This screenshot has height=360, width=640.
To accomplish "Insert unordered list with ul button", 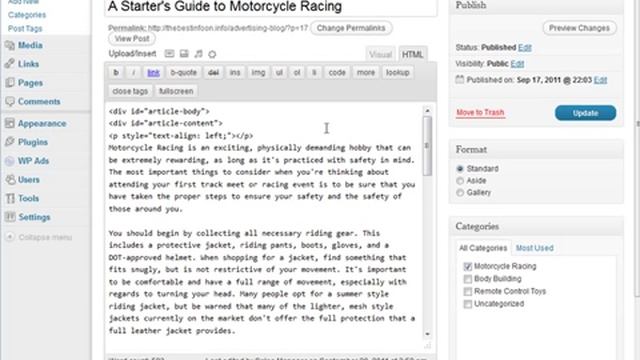I will pyautogui.click(x=279, y=73).
